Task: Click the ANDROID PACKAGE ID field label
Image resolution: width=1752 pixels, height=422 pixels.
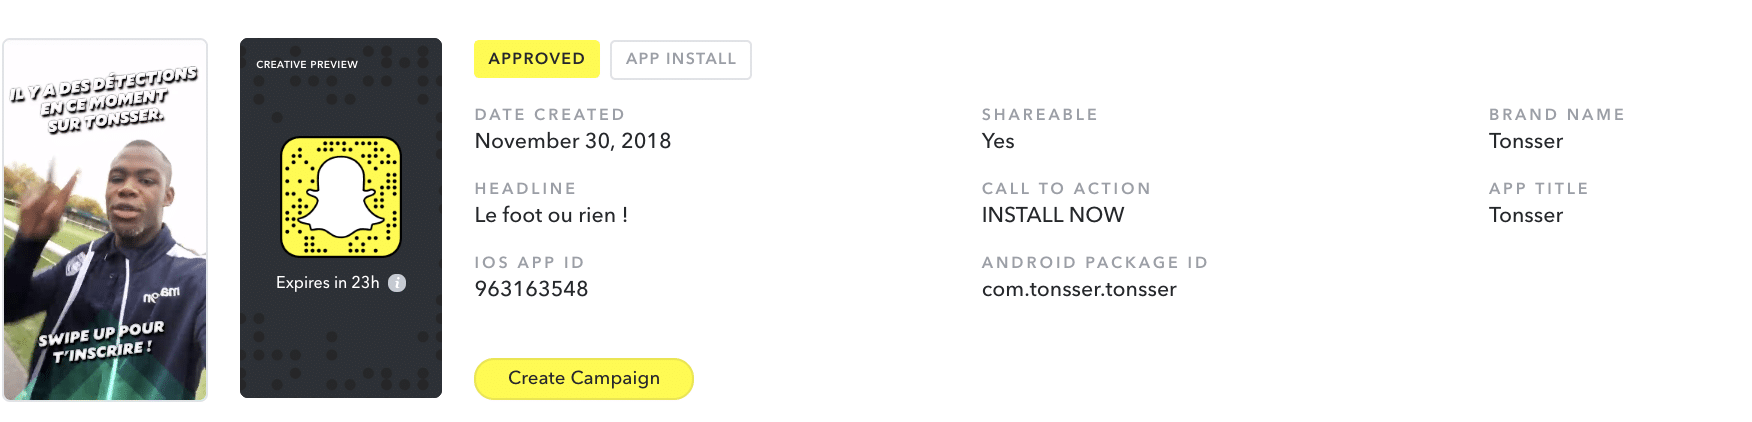Action: [x=1095, y=263]
